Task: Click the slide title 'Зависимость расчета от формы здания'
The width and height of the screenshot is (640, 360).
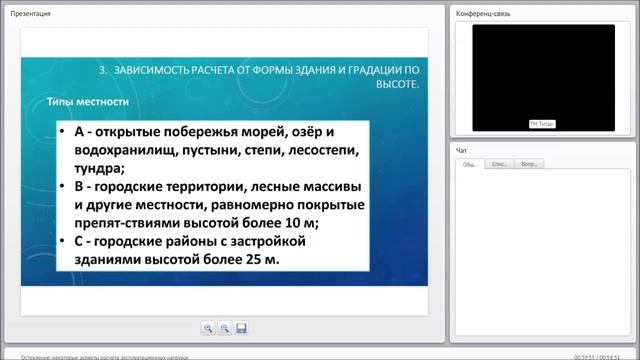Action: click(x=259, y=77)
